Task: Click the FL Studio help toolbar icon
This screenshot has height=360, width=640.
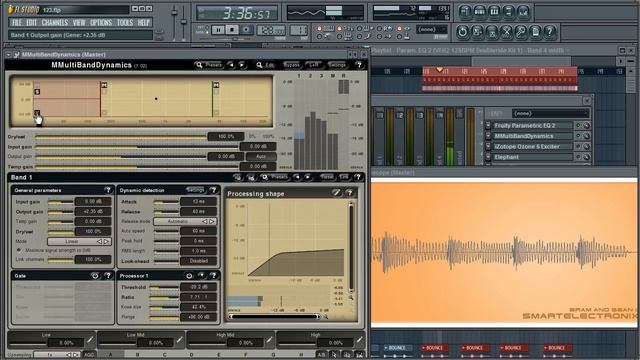Action: point(550,31)
